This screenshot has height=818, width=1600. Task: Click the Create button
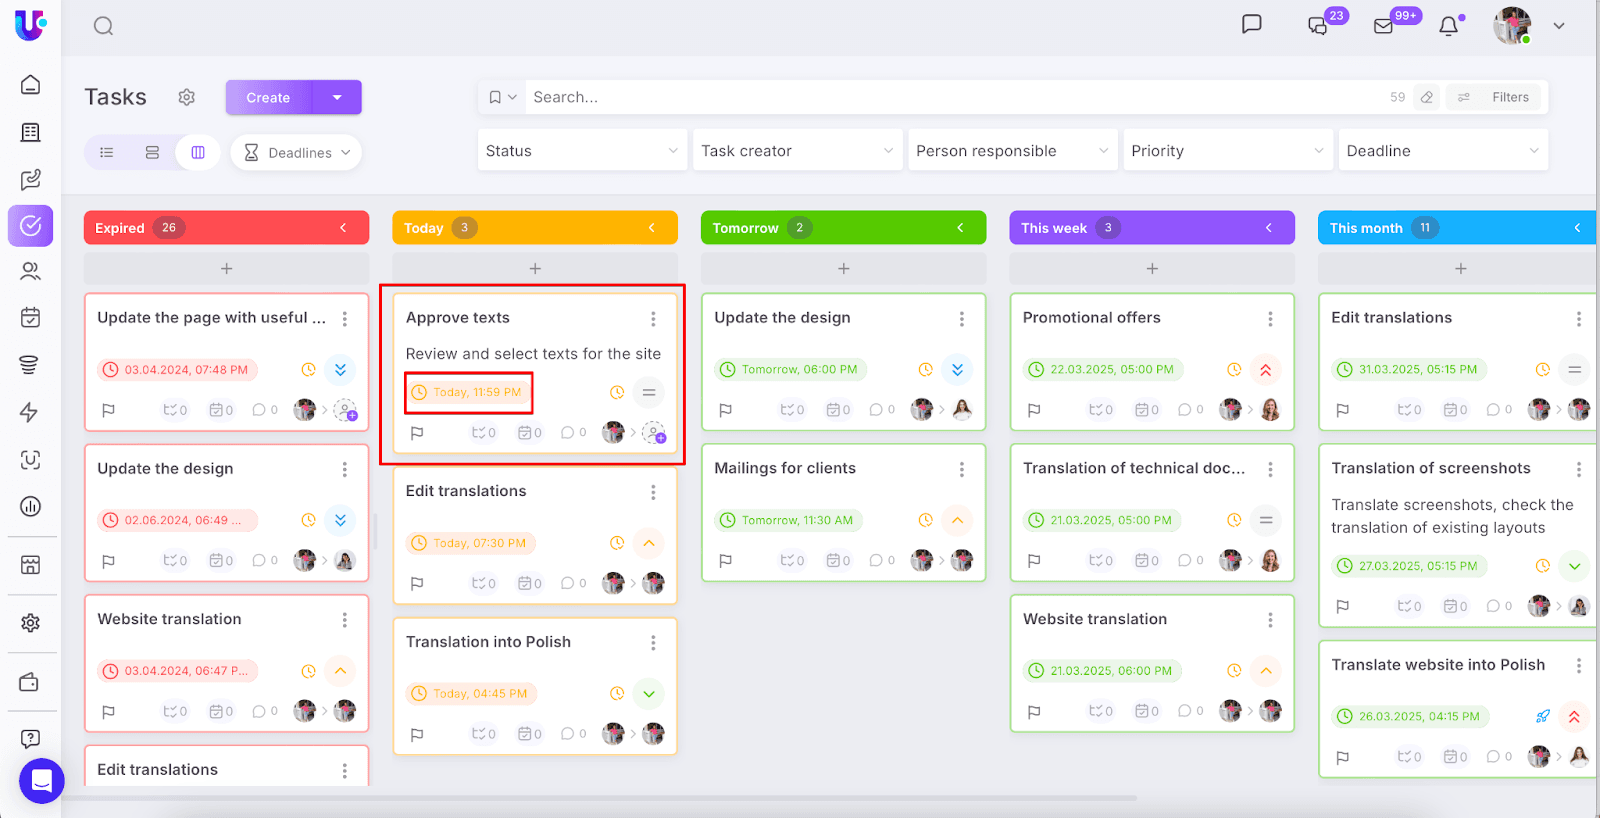[x=268, y=98]
